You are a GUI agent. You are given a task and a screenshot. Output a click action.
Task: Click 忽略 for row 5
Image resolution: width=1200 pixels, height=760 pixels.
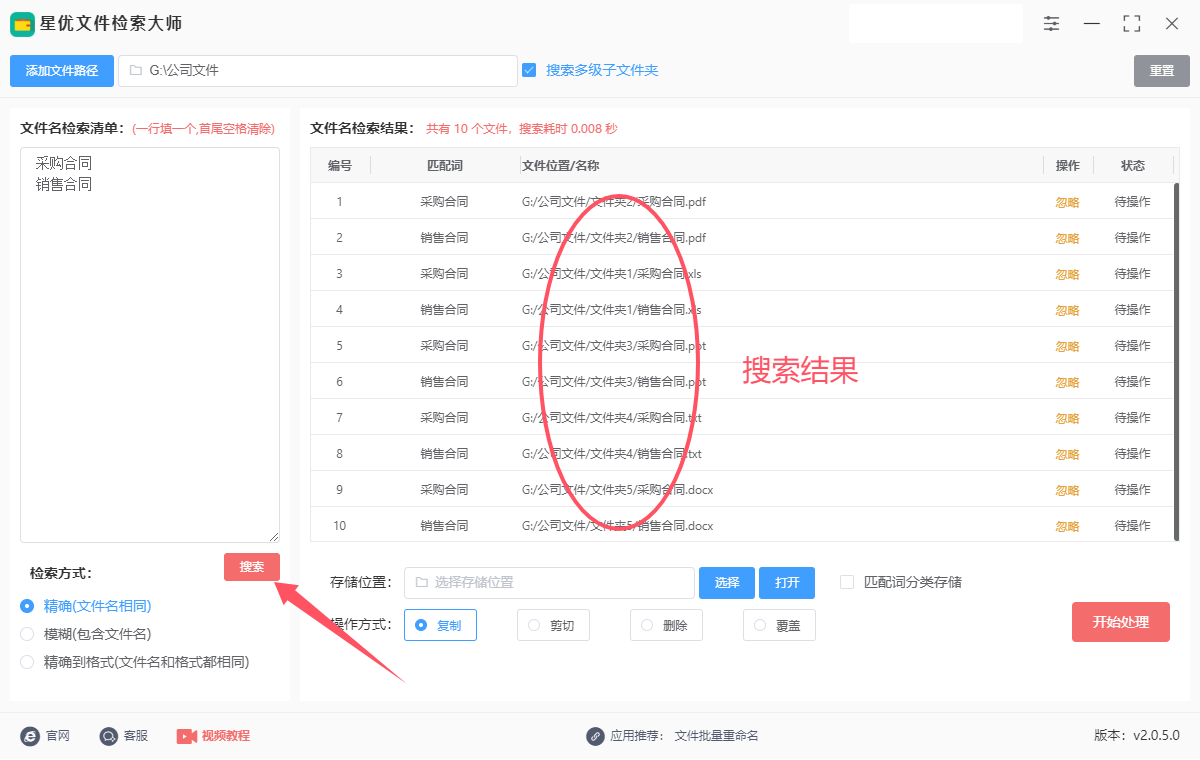1067,346
